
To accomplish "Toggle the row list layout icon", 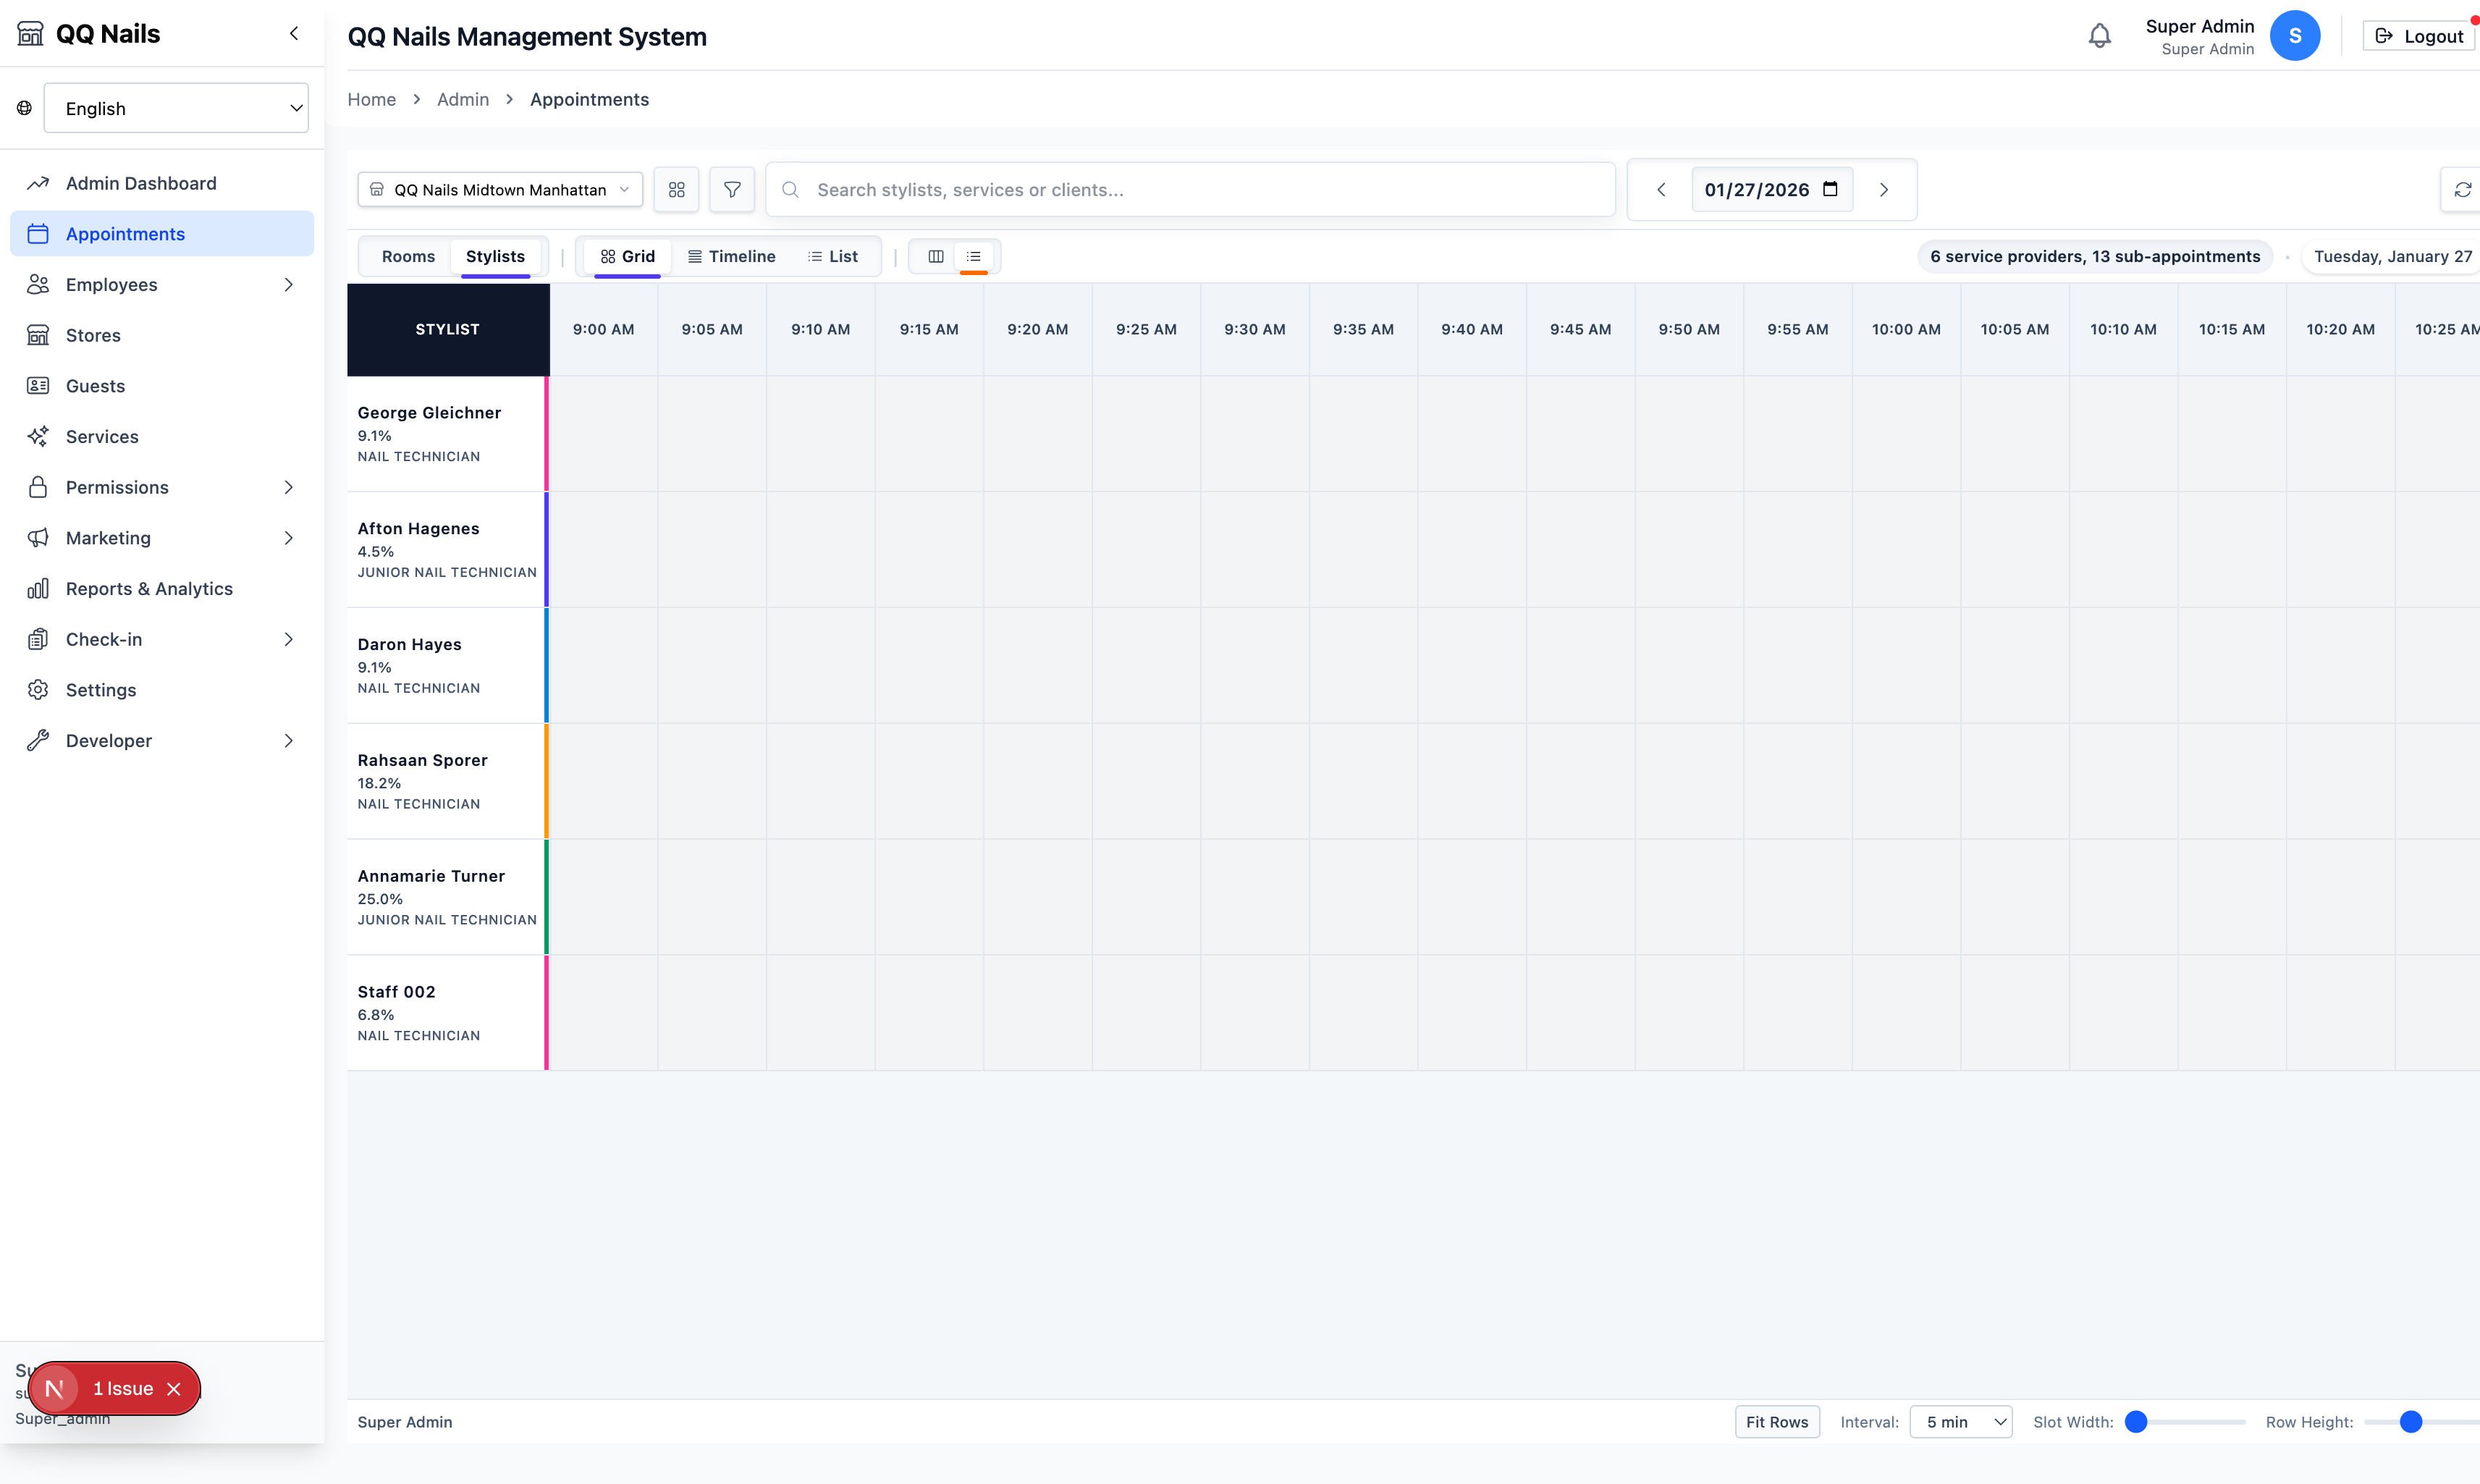I will pyautogui.click(x=973, y=256).
